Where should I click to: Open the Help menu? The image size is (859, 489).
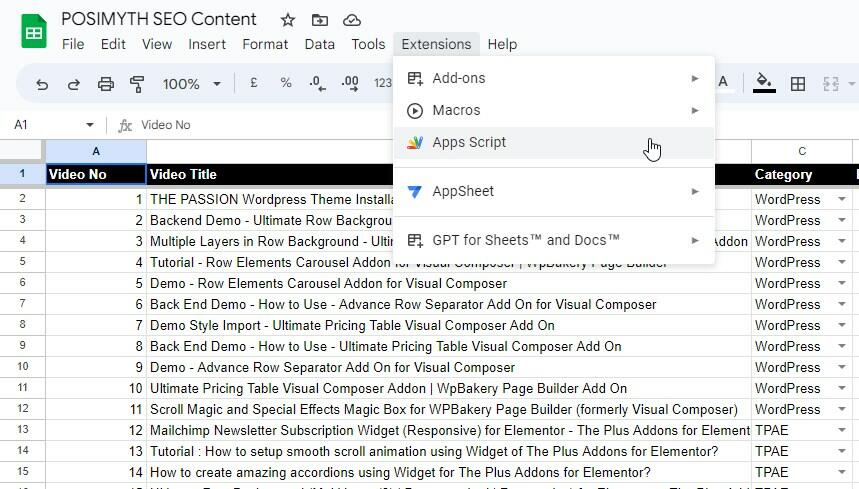[x=502, y=44]
